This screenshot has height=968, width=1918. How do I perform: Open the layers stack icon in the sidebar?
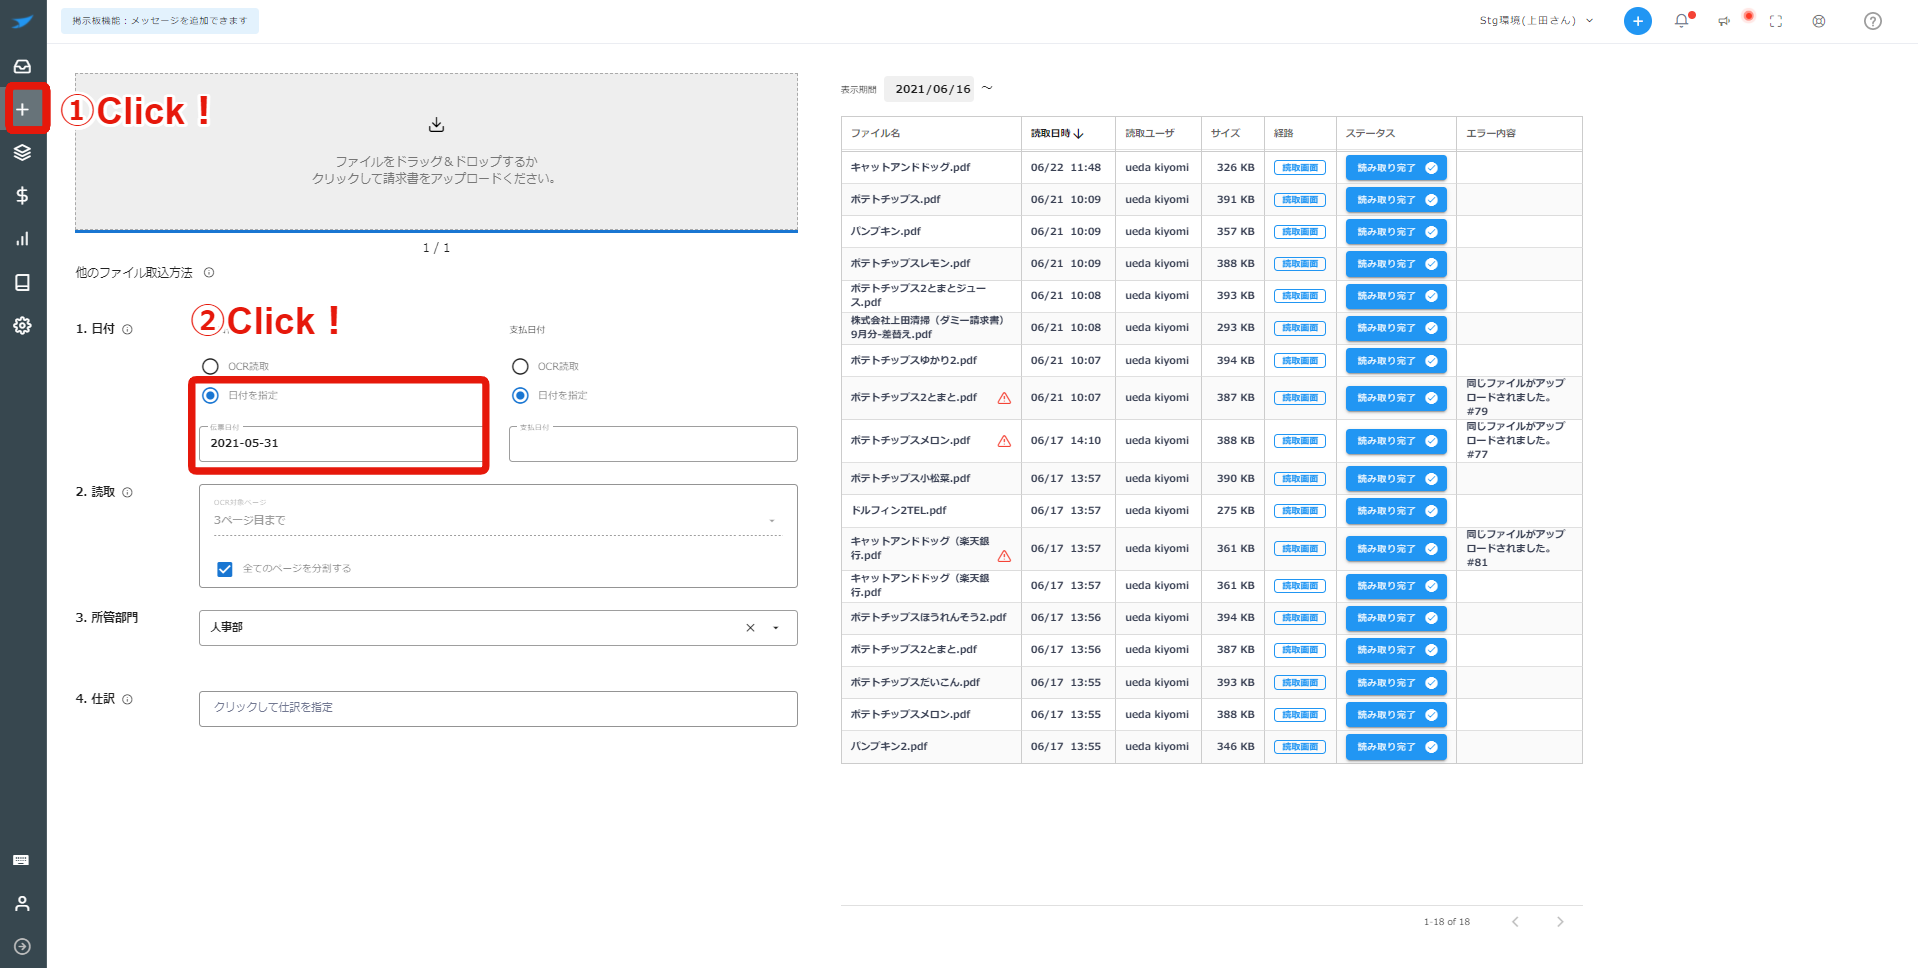(x=22, y=152)
